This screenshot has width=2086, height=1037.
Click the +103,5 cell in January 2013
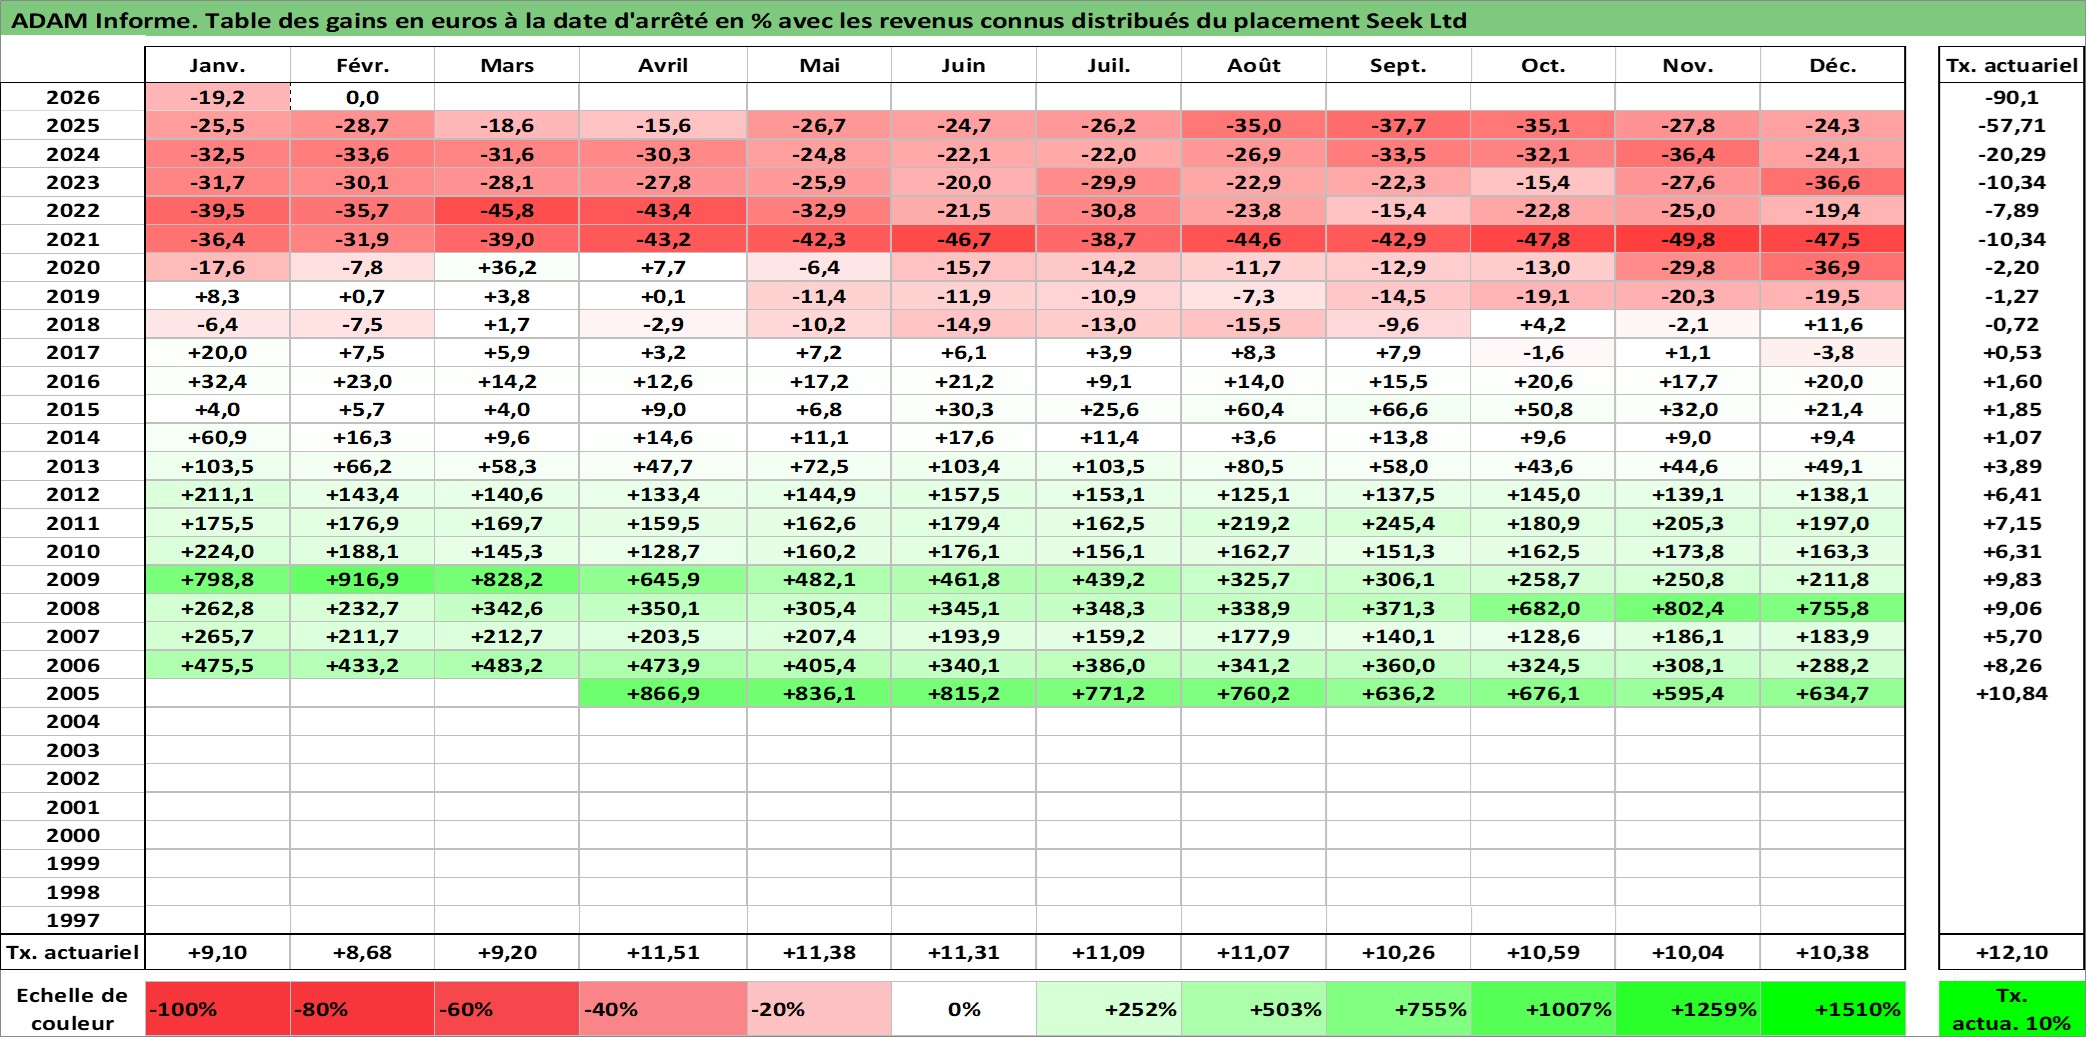218,466
